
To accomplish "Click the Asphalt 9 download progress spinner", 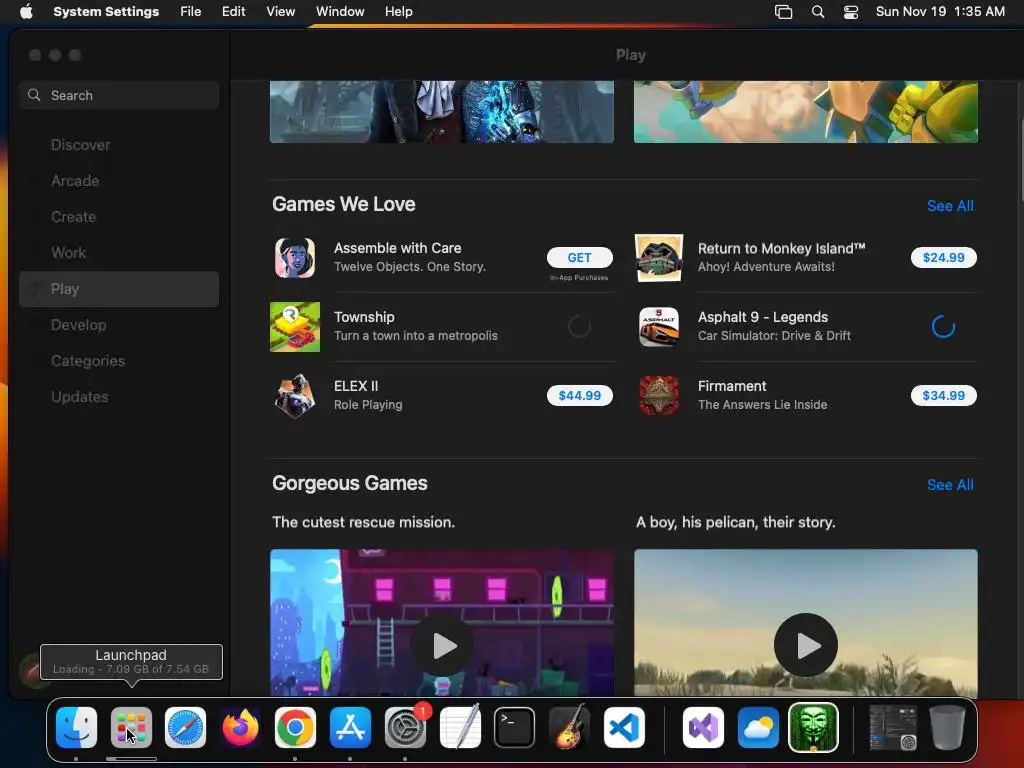I will coord(943,327).
